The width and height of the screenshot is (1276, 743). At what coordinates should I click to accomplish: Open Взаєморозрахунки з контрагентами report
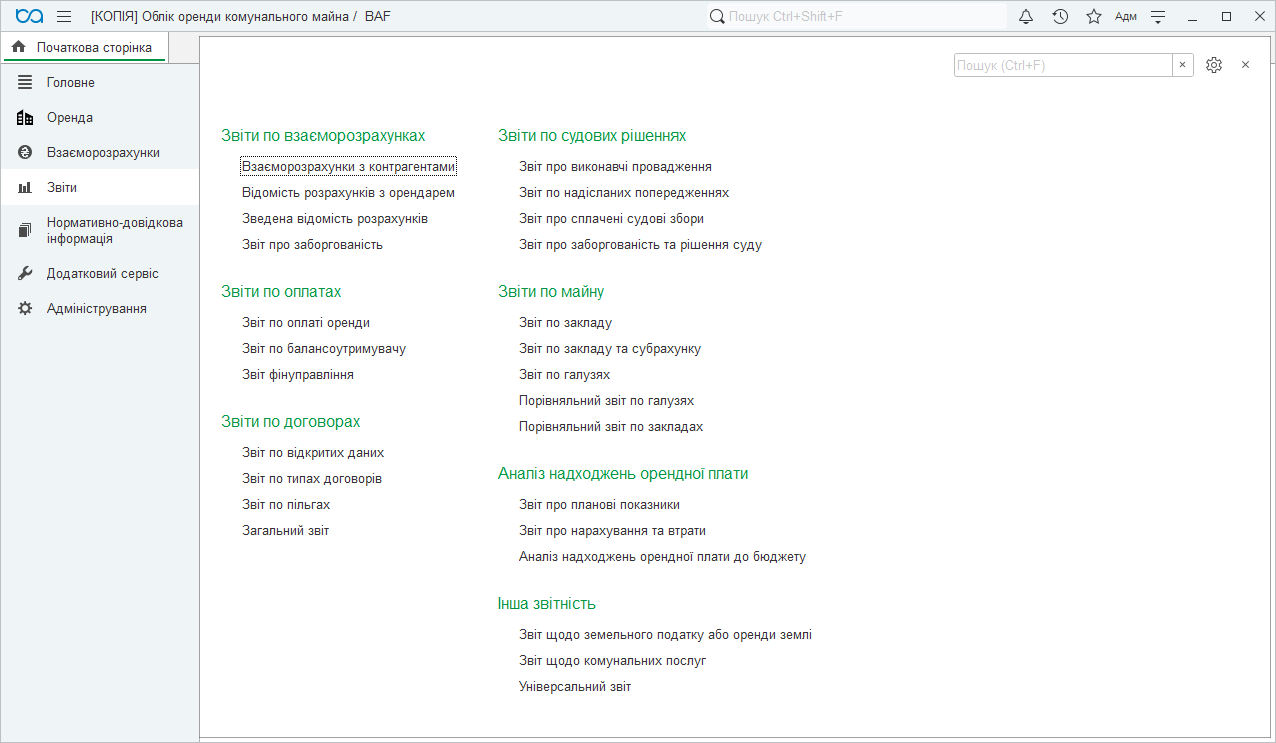coord(348,167)
